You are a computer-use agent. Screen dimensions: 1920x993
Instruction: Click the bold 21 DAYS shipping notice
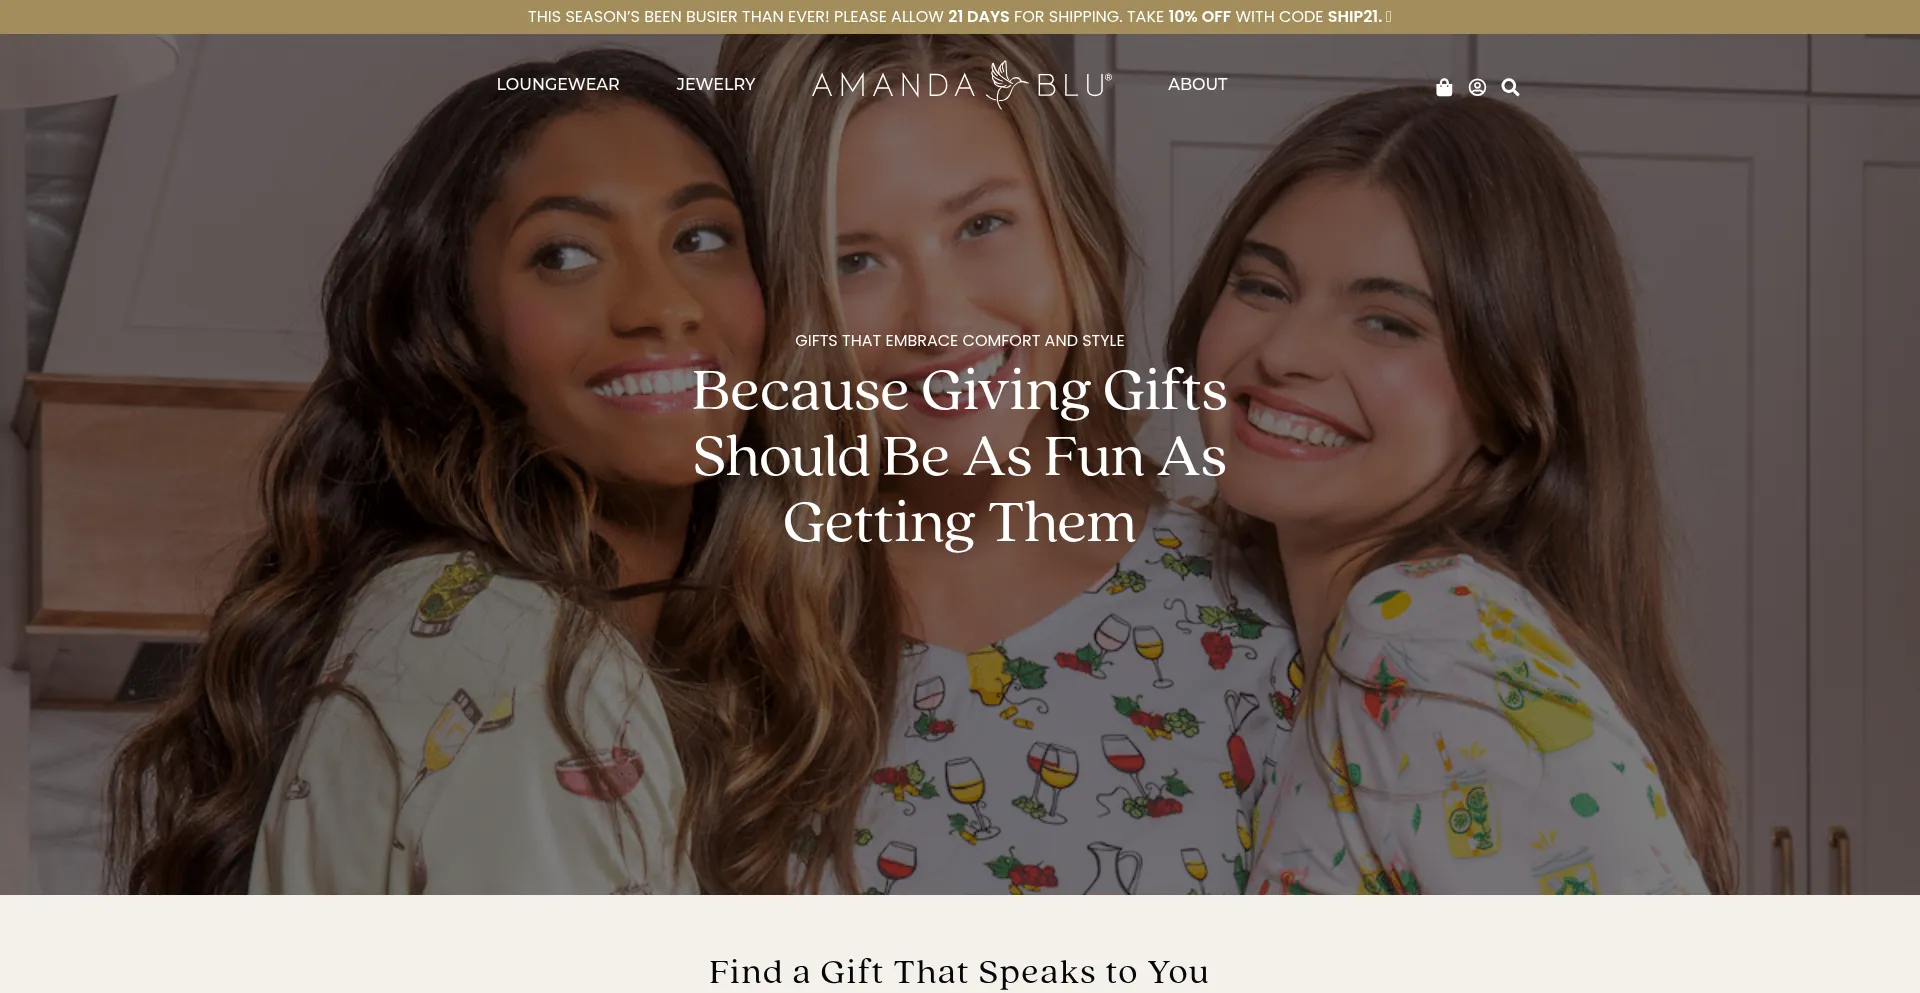click(x=978, y=17)
